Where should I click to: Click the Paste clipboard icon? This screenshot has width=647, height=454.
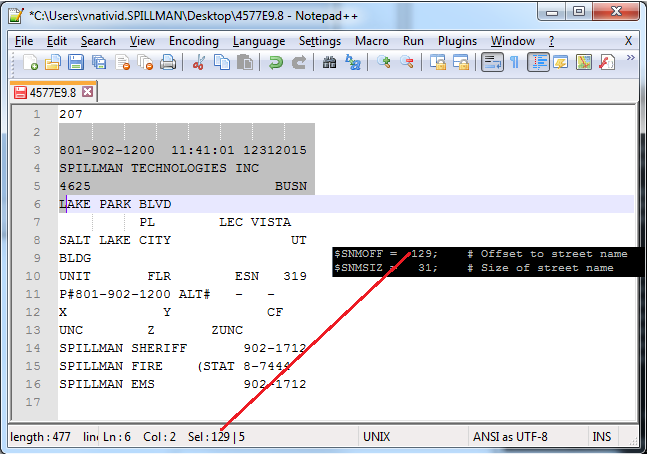(245, 63)
